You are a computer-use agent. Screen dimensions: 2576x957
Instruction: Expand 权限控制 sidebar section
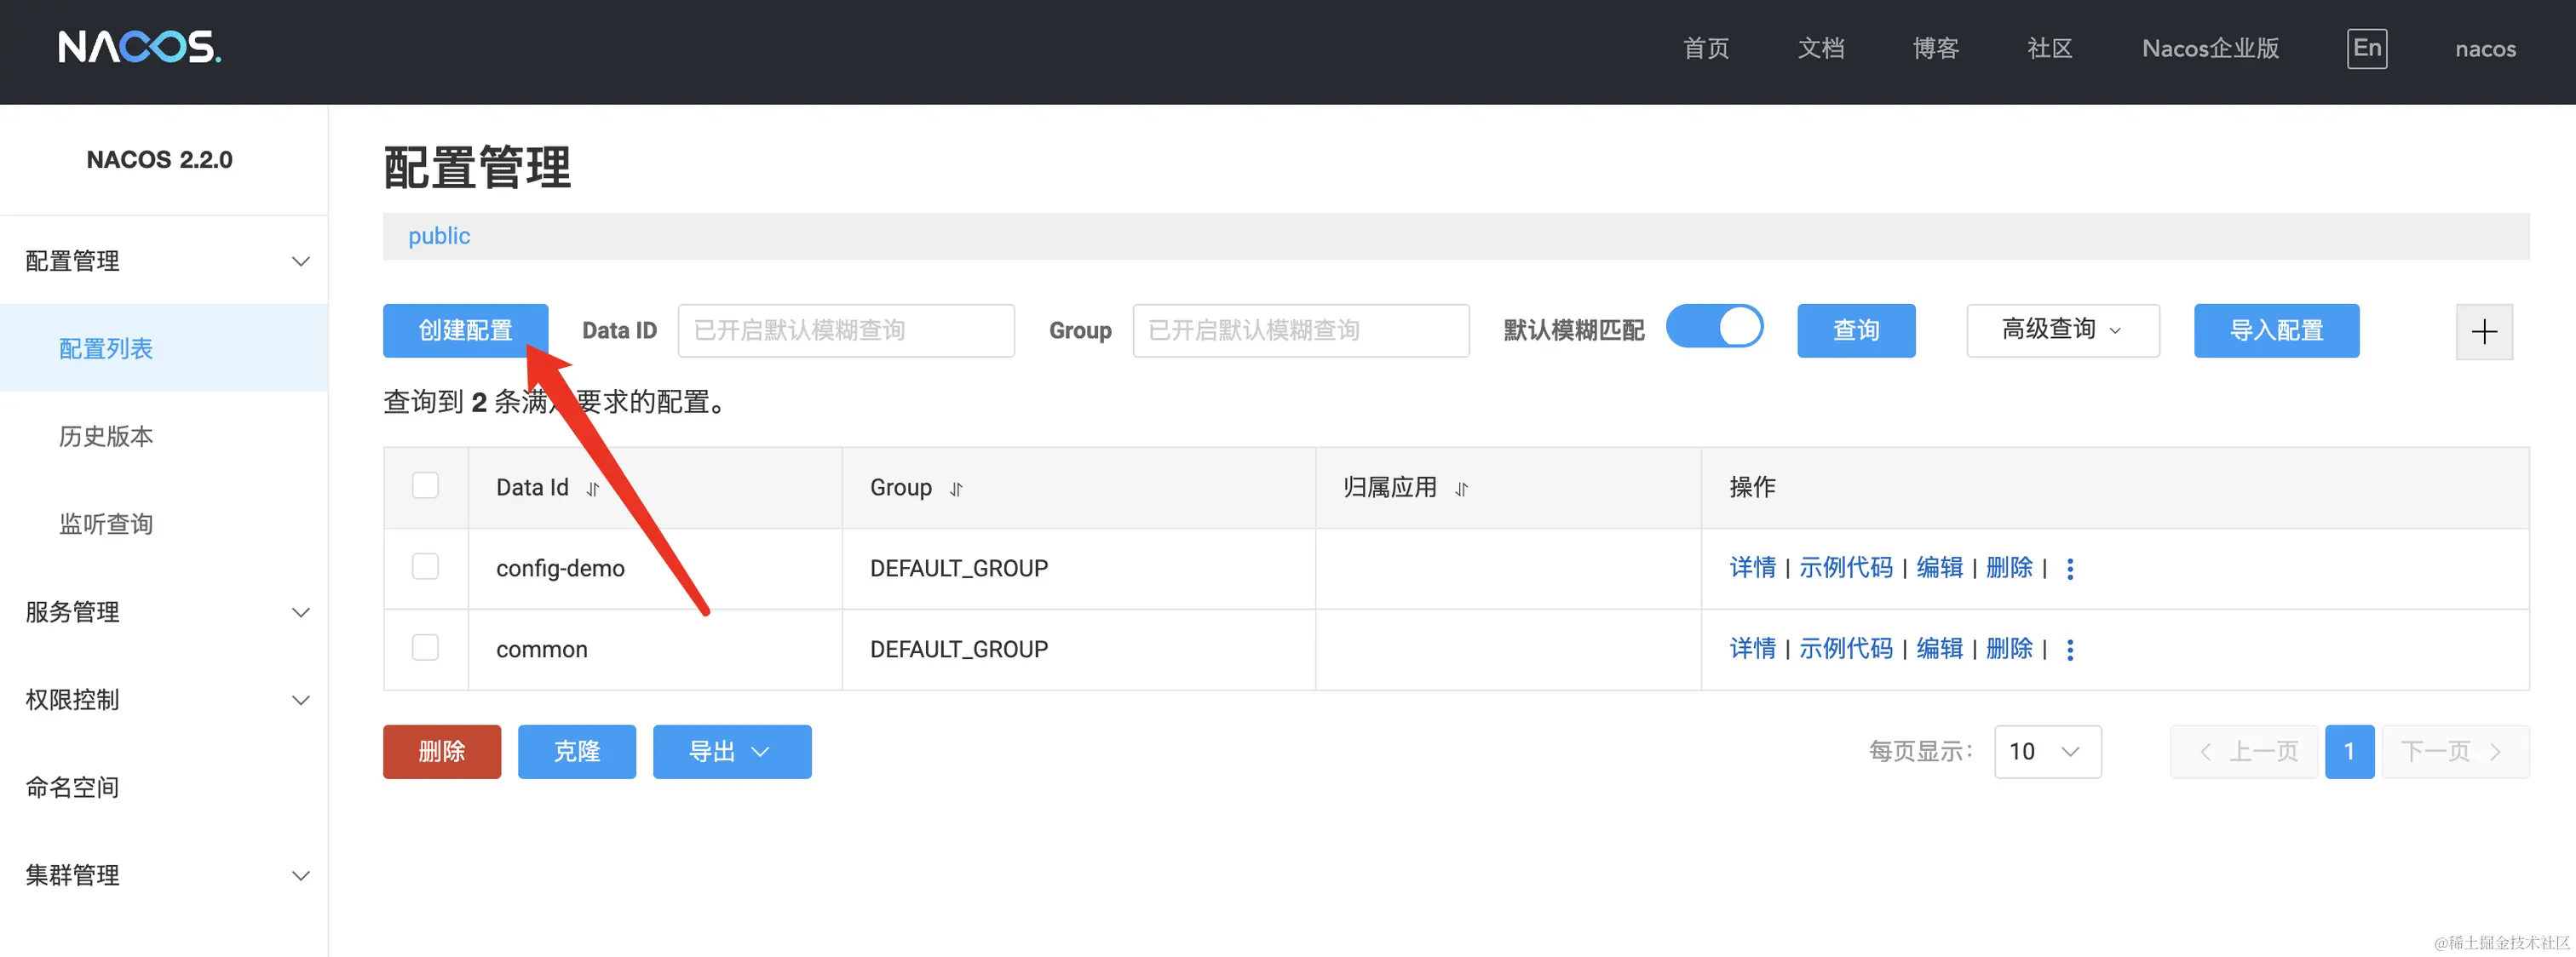(164, 700)
